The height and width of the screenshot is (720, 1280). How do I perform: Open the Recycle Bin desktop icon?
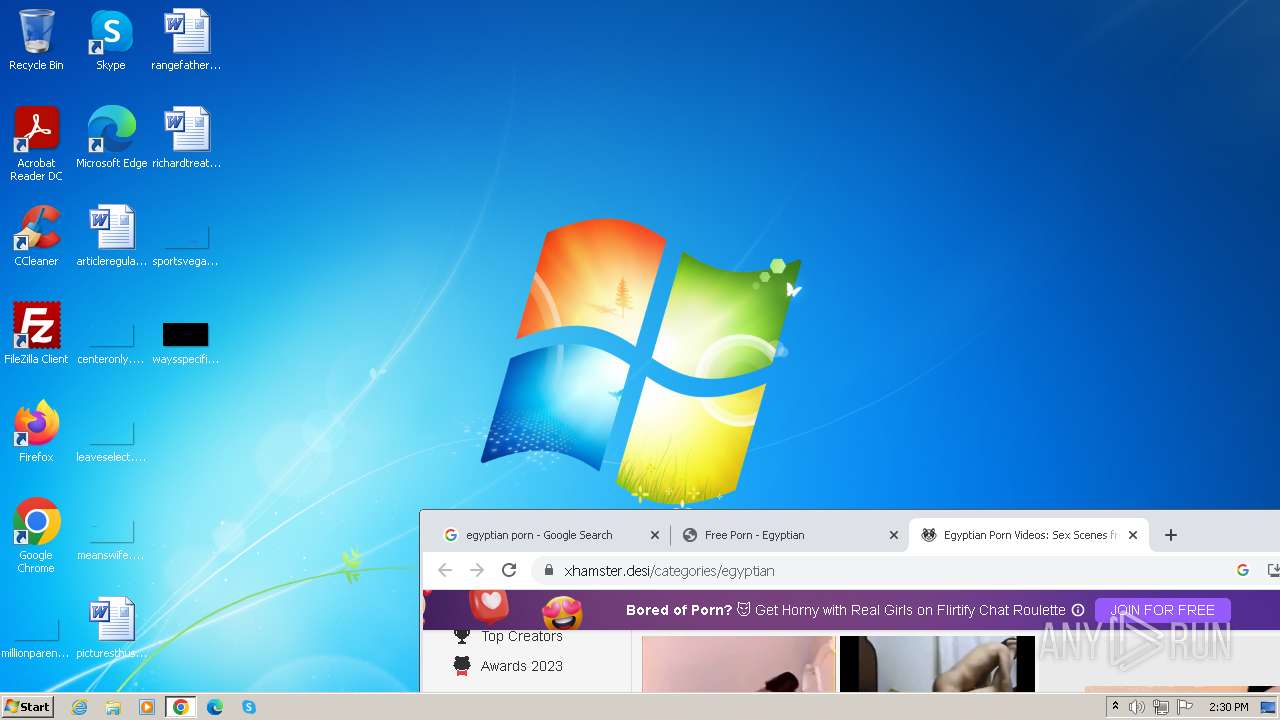pos(36,41)
